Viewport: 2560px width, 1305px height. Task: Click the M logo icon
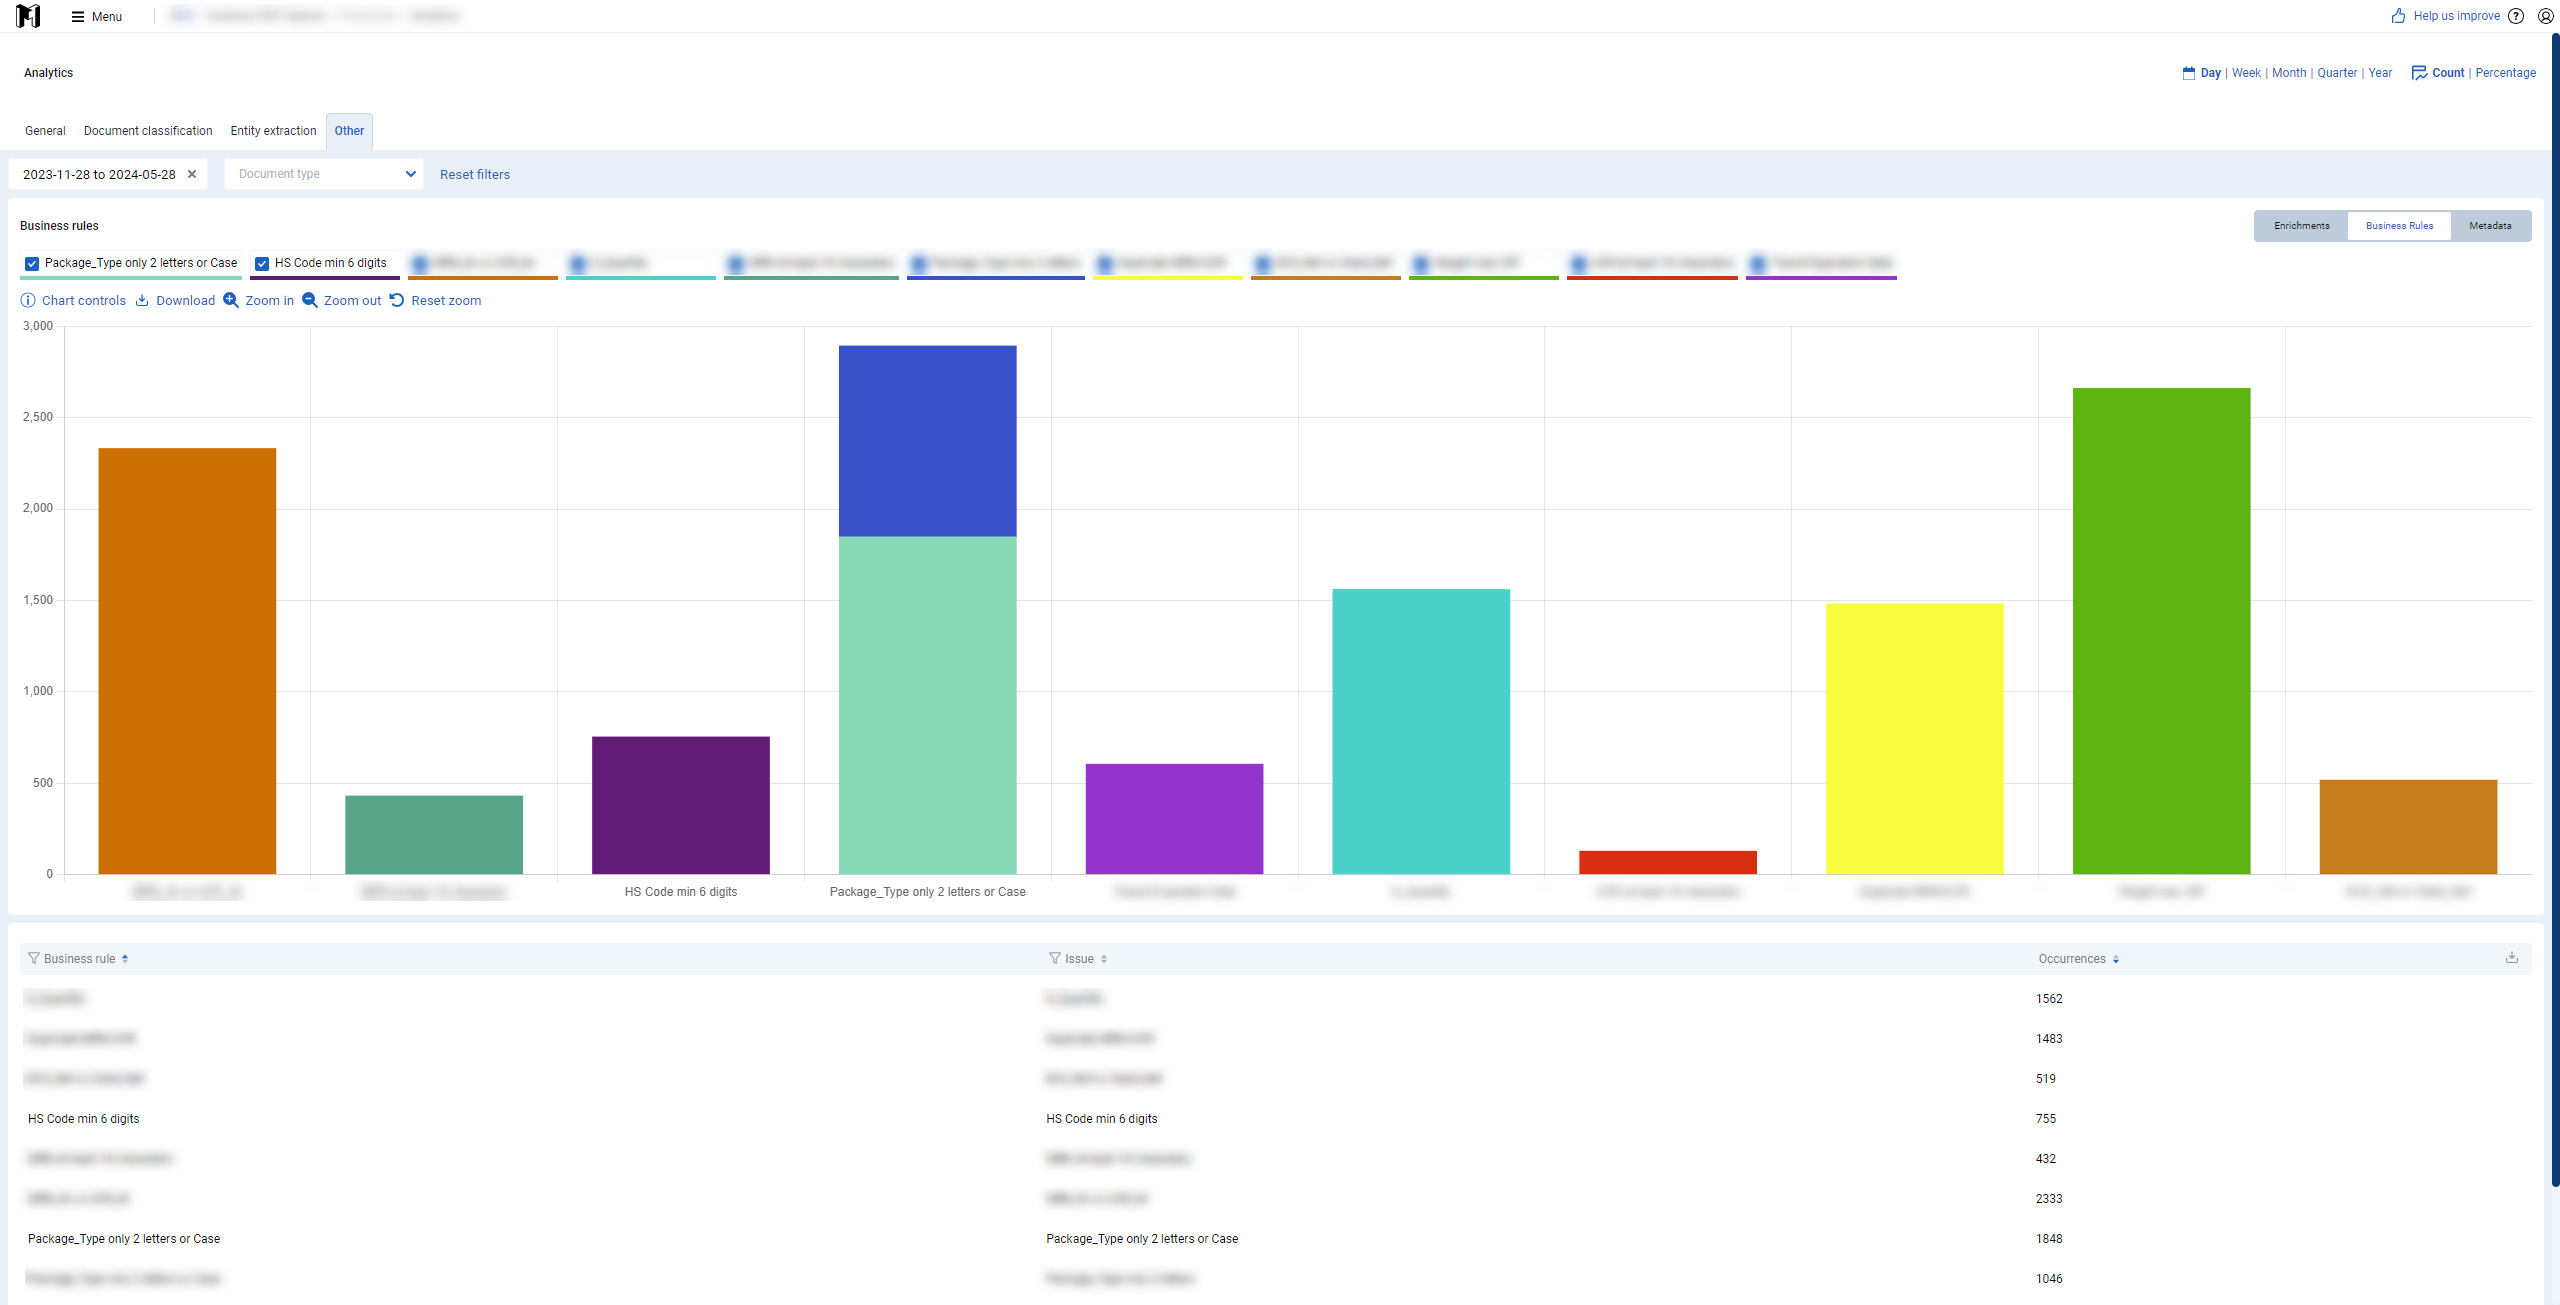tap(28, 16)
